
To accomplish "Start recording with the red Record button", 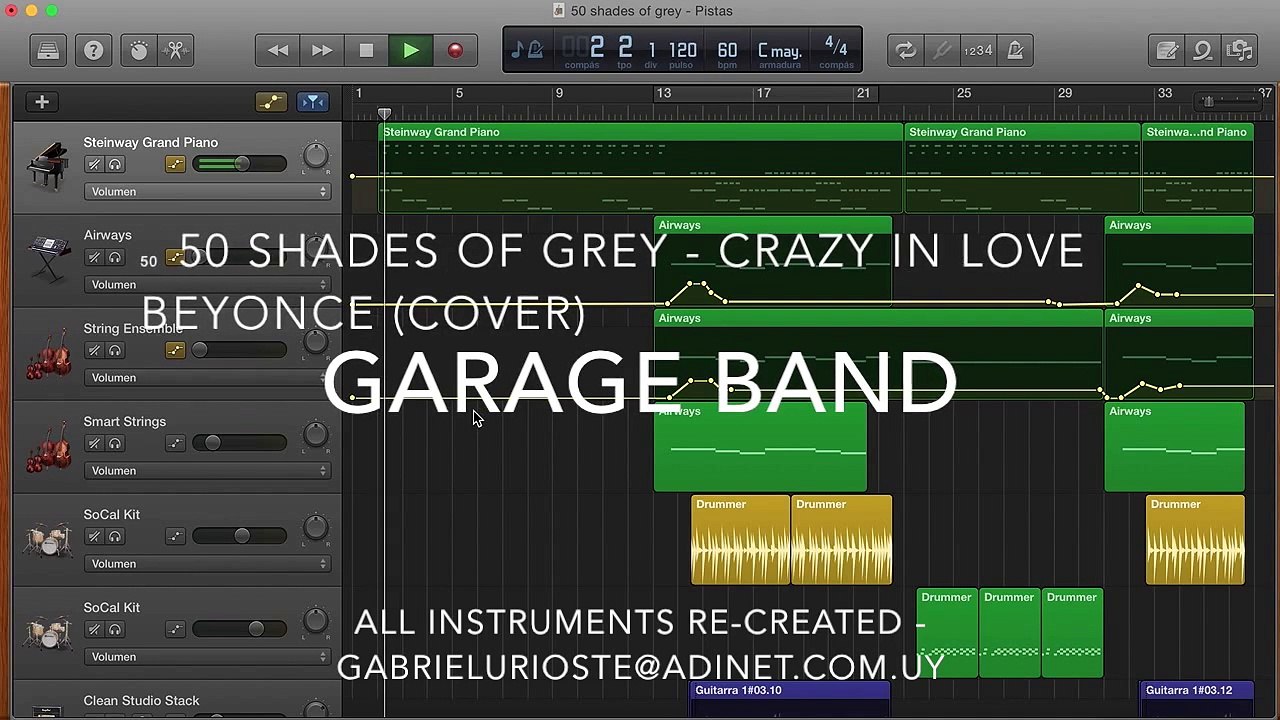I will [x=455, y=50].
